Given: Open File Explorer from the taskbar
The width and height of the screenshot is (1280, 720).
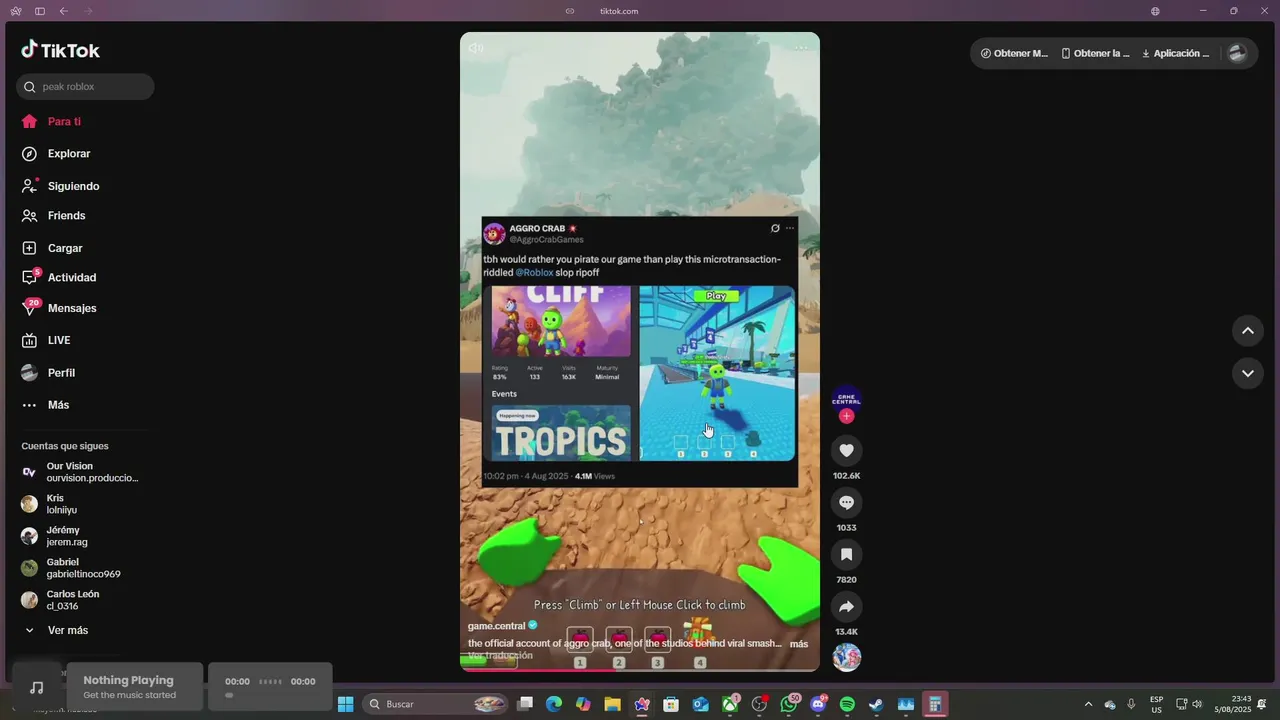Looking at the screenshot, I should click(612, 705).
